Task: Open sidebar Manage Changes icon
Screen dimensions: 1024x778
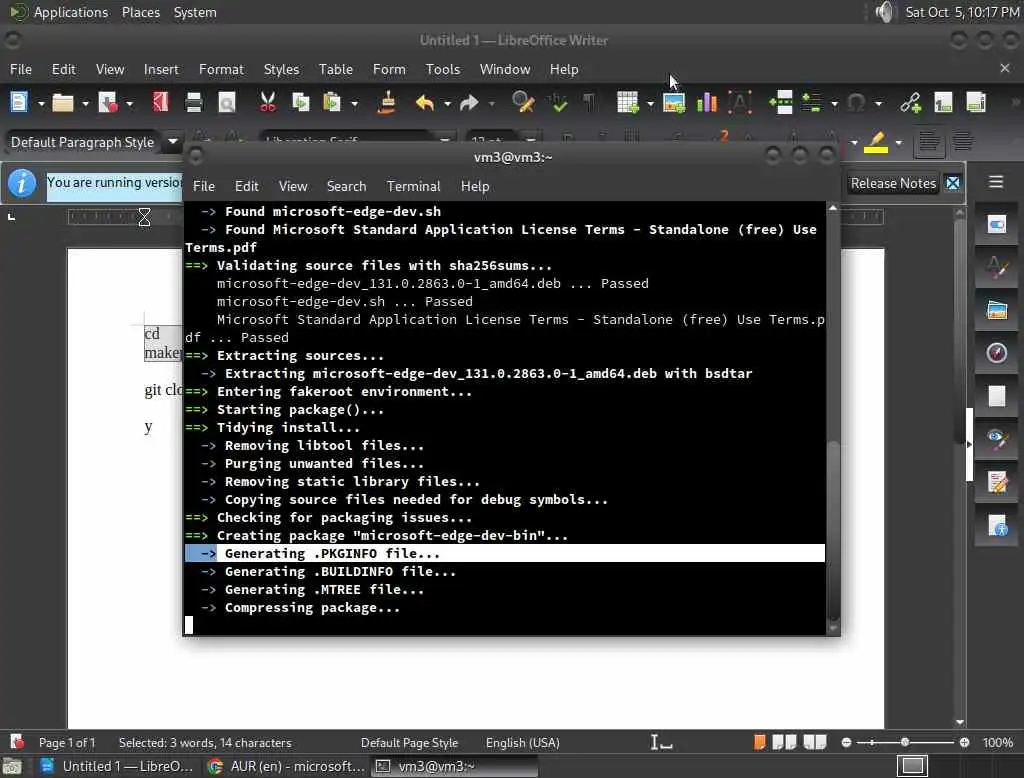Action: coord(997,482)
